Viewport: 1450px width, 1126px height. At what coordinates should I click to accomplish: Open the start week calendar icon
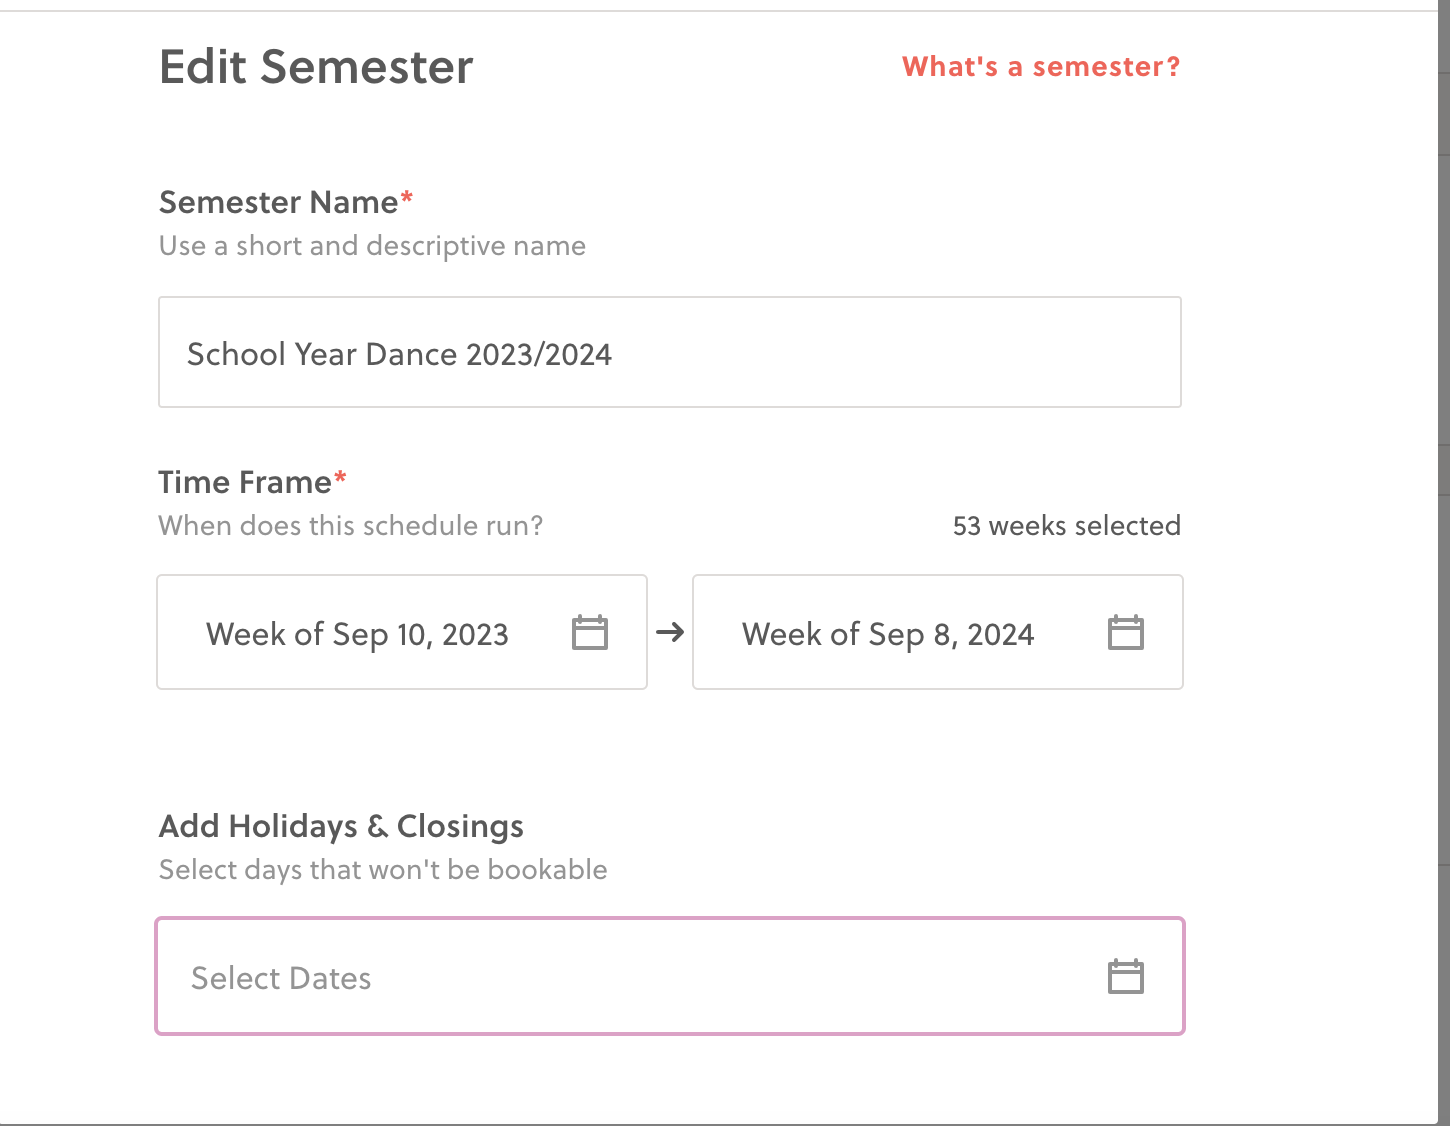coord(590,633)
